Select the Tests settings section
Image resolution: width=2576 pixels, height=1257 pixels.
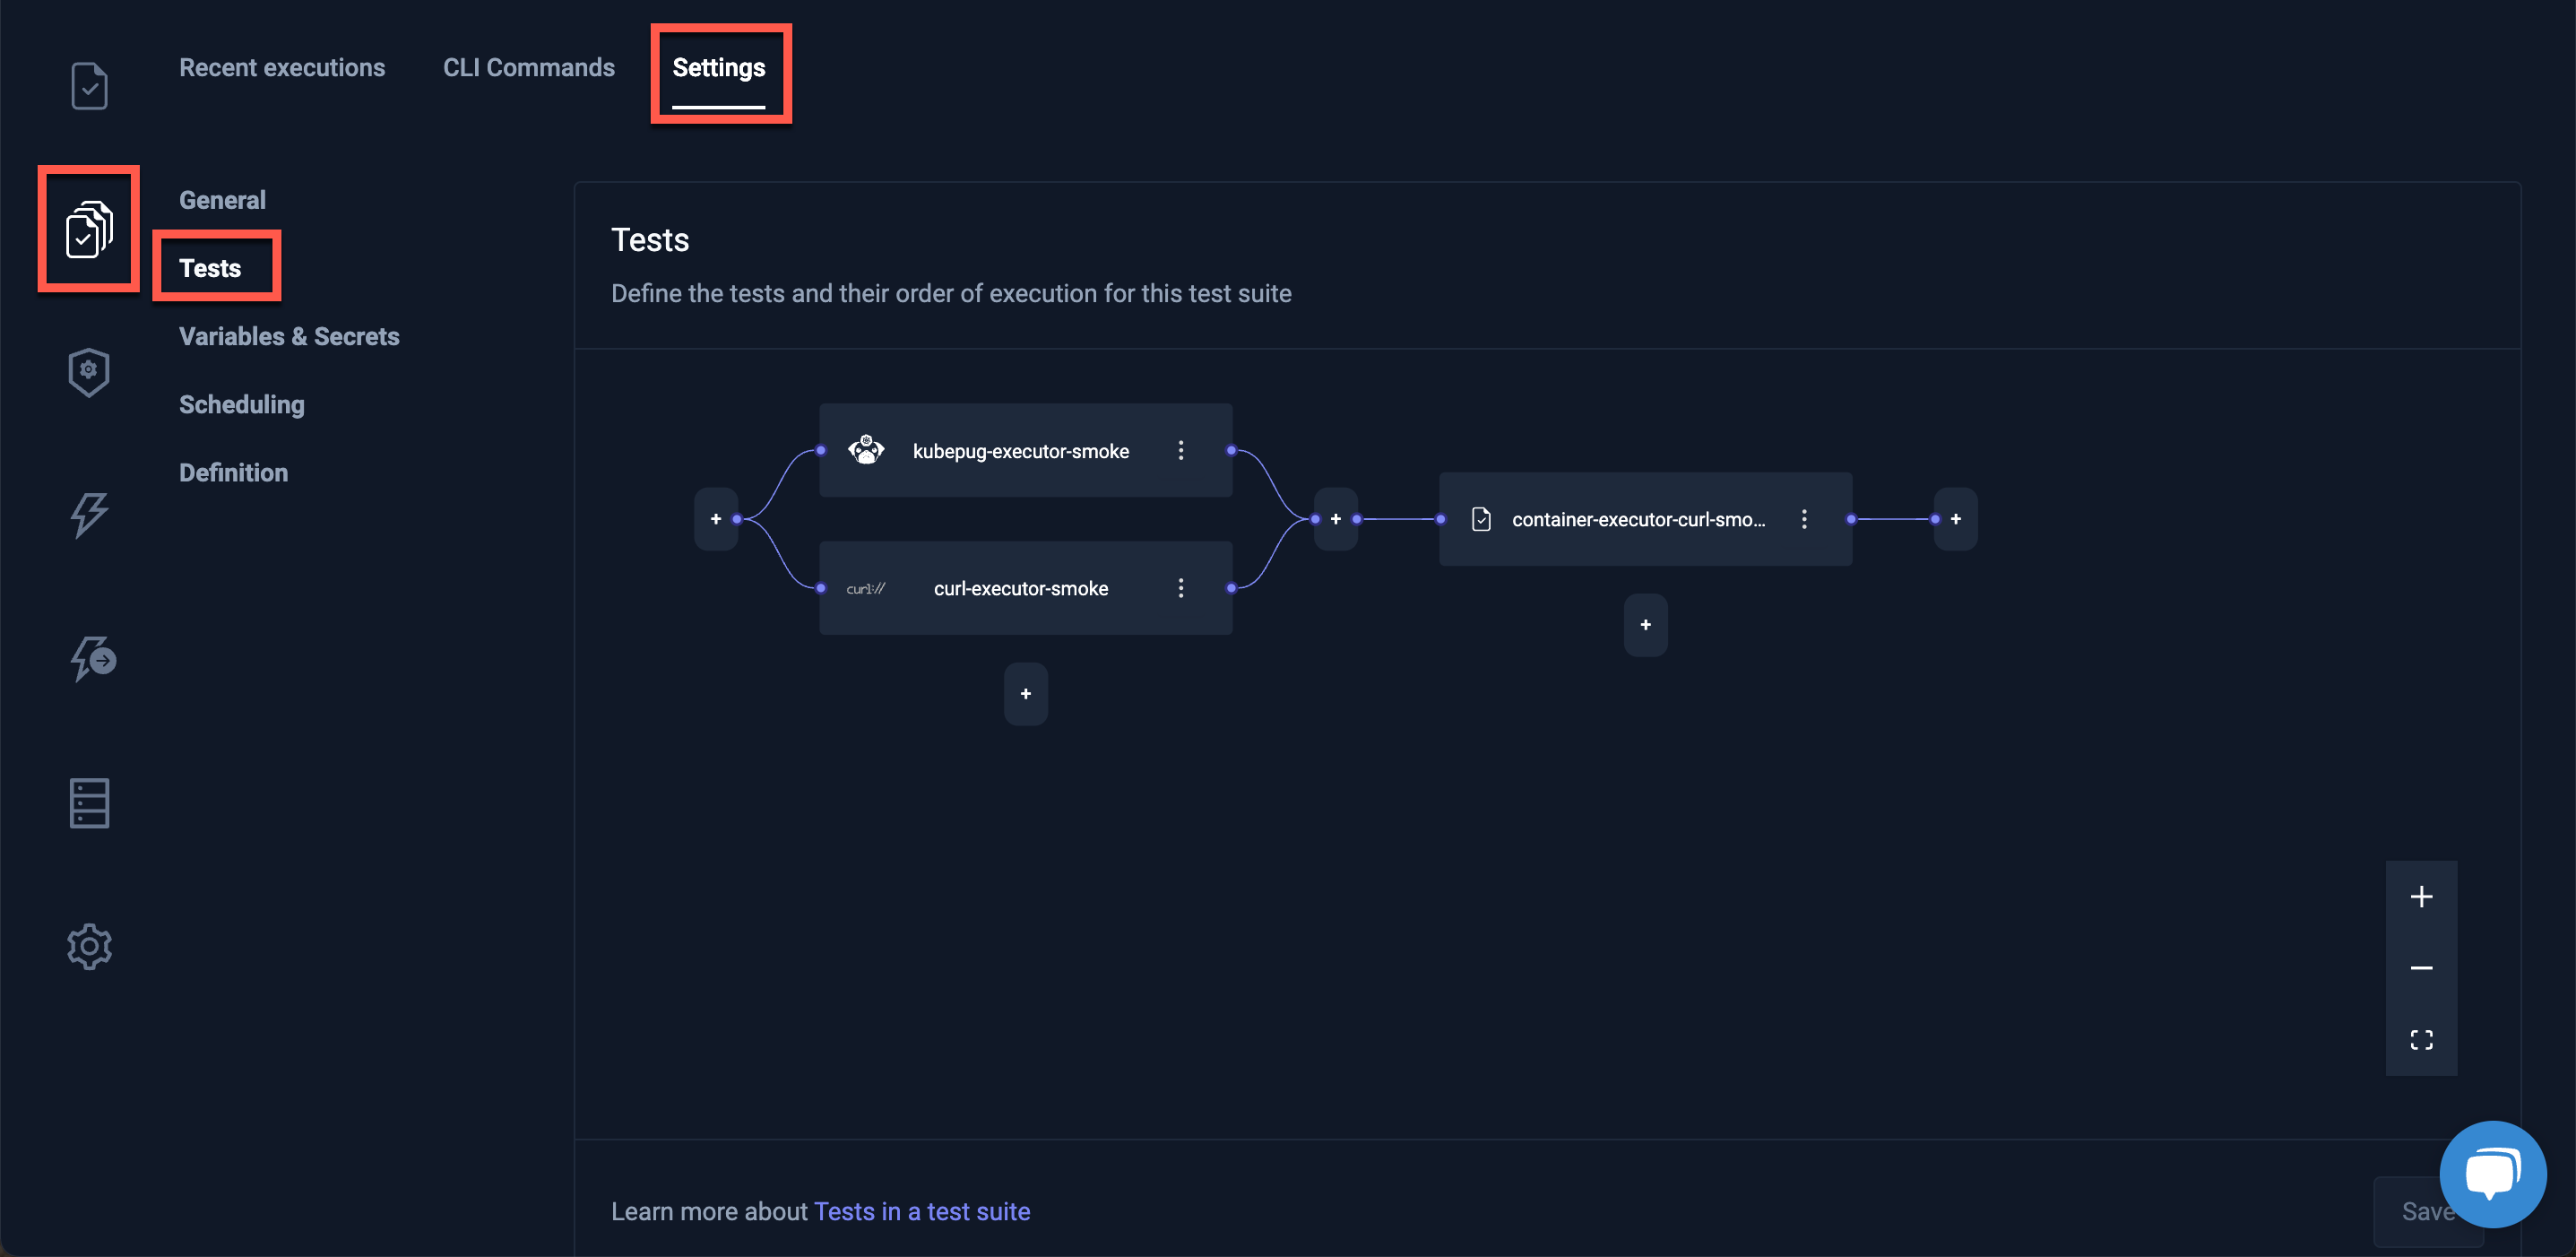click(211, 268)
